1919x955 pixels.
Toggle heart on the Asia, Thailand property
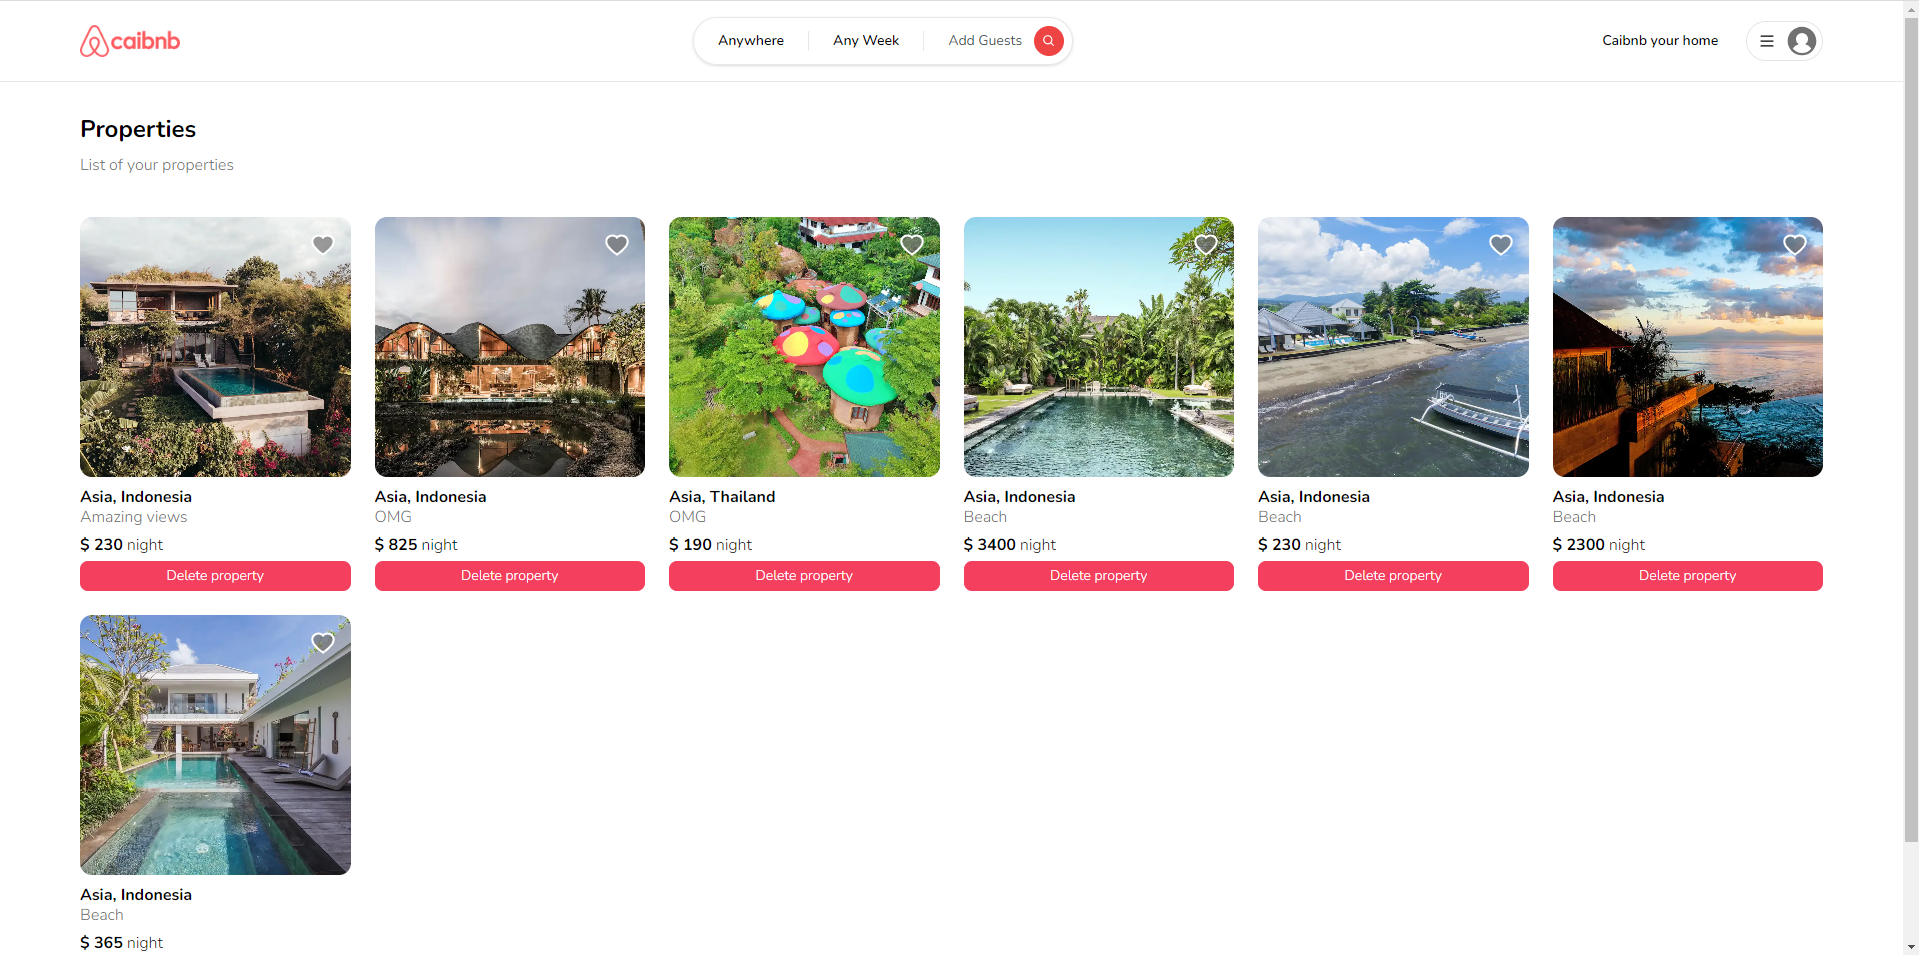[912, 245]
